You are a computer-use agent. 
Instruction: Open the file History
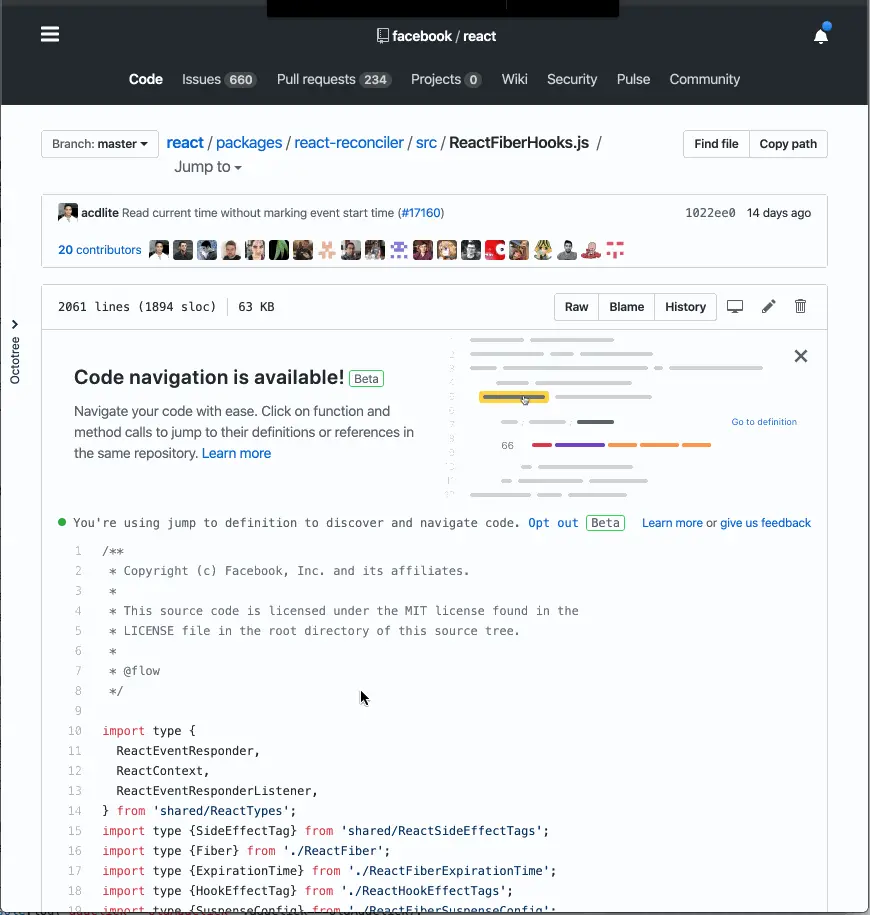coord(686,307)
